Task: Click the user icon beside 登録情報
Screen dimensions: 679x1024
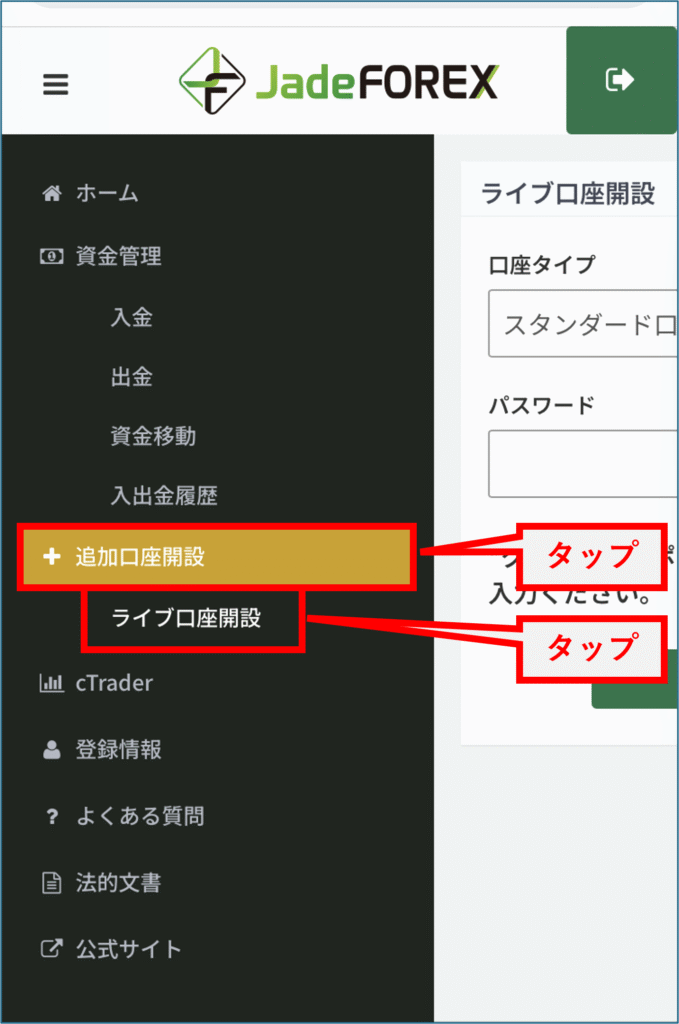Action: (52, 750)
